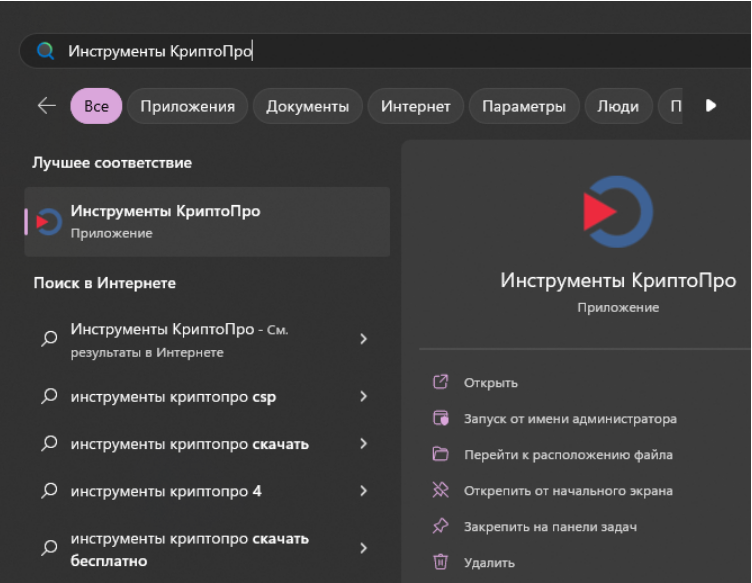
Task: Click the pin icon for панели задач
Action: 441,526
